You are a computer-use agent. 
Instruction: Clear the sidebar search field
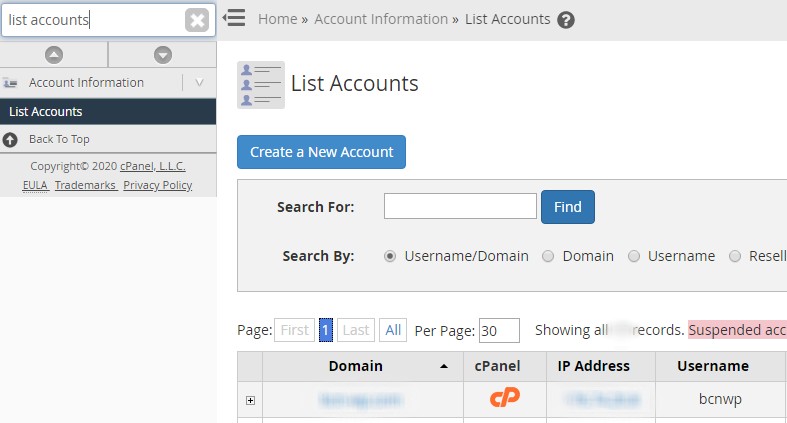[197, 20]
